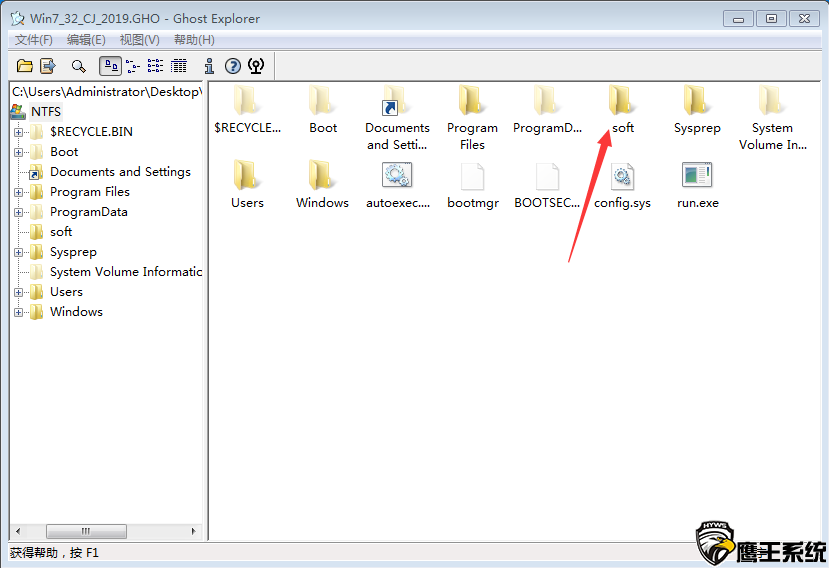Select Documents and Settings in tree

[120, 172]
